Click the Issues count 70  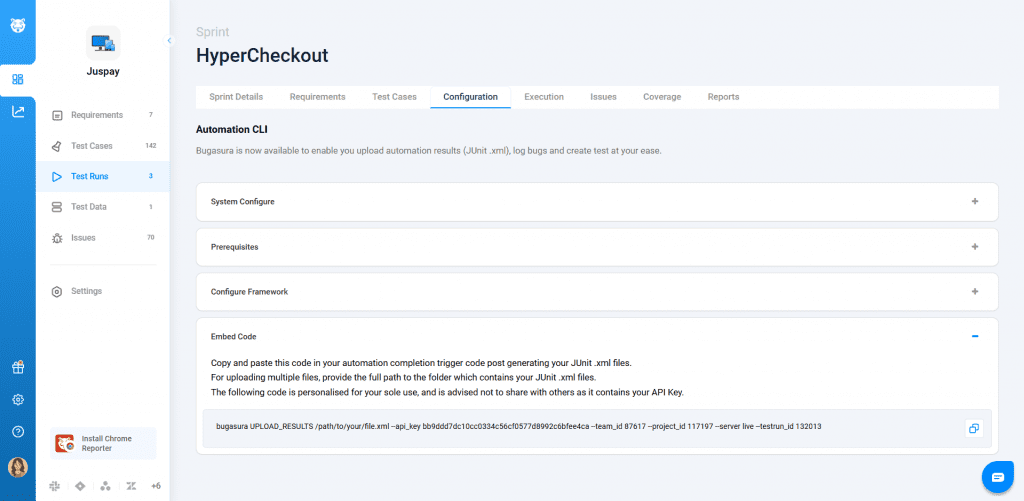(x=151, y=238)
